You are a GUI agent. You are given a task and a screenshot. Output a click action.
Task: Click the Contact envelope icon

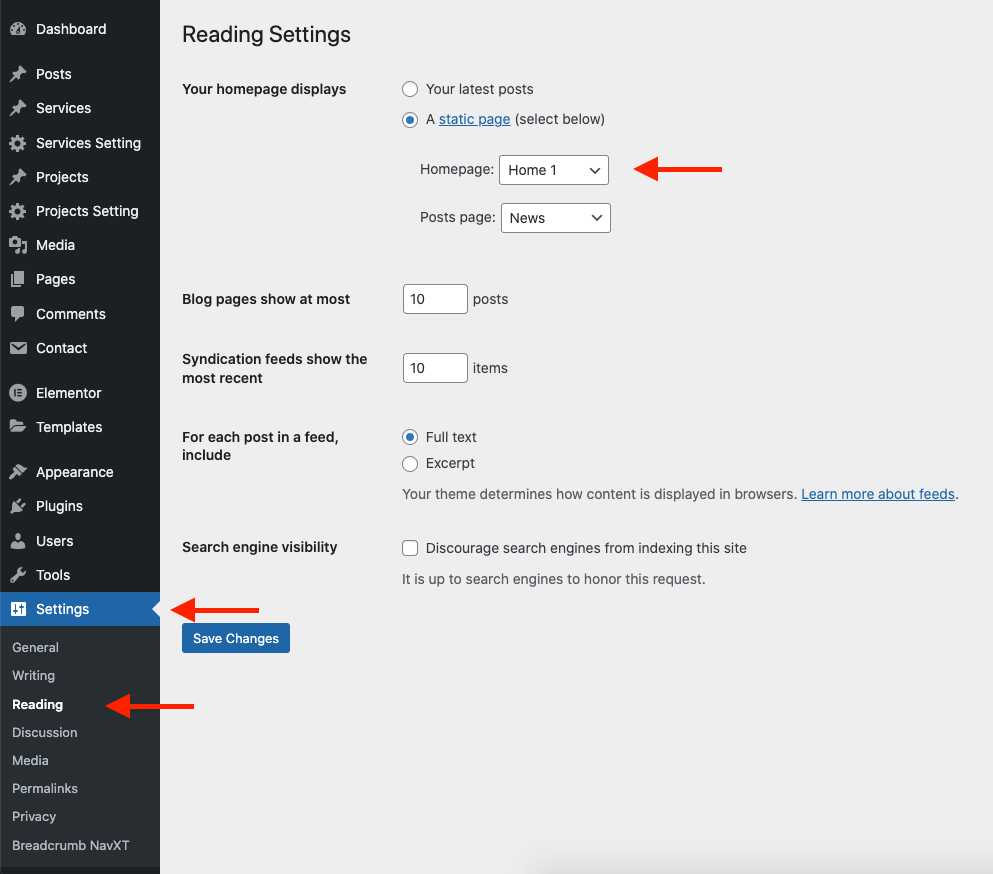17,348
